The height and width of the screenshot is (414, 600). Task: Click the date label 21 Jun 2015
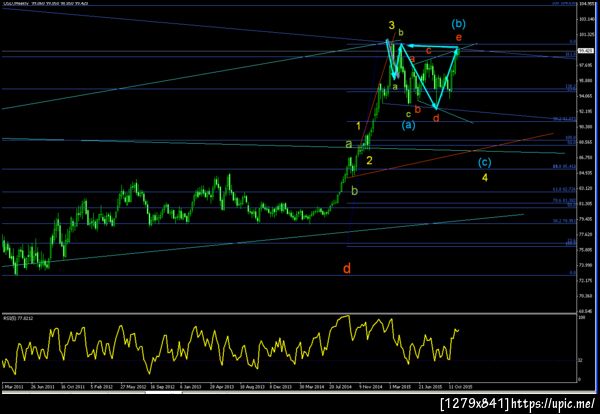(x=430, y=387)
